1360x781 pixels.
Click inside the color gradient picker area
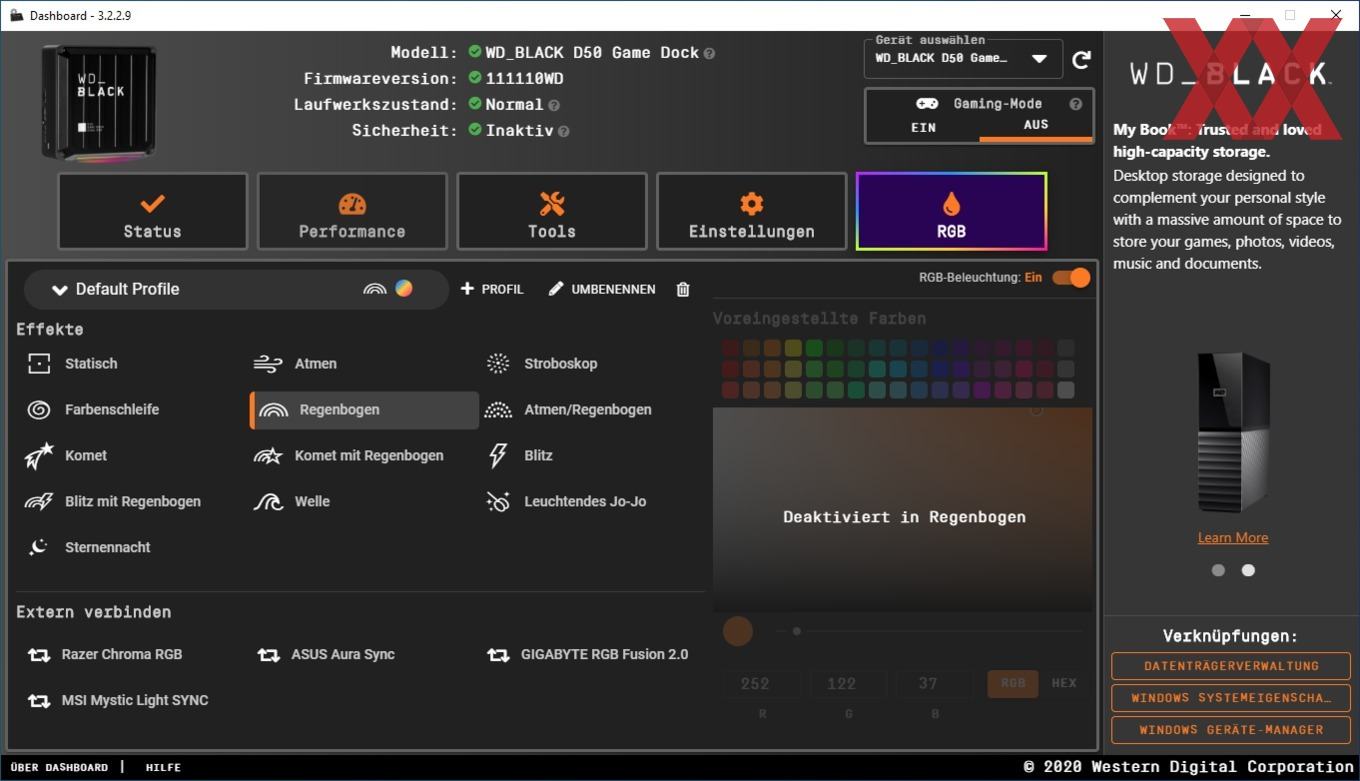coord(903,509)
